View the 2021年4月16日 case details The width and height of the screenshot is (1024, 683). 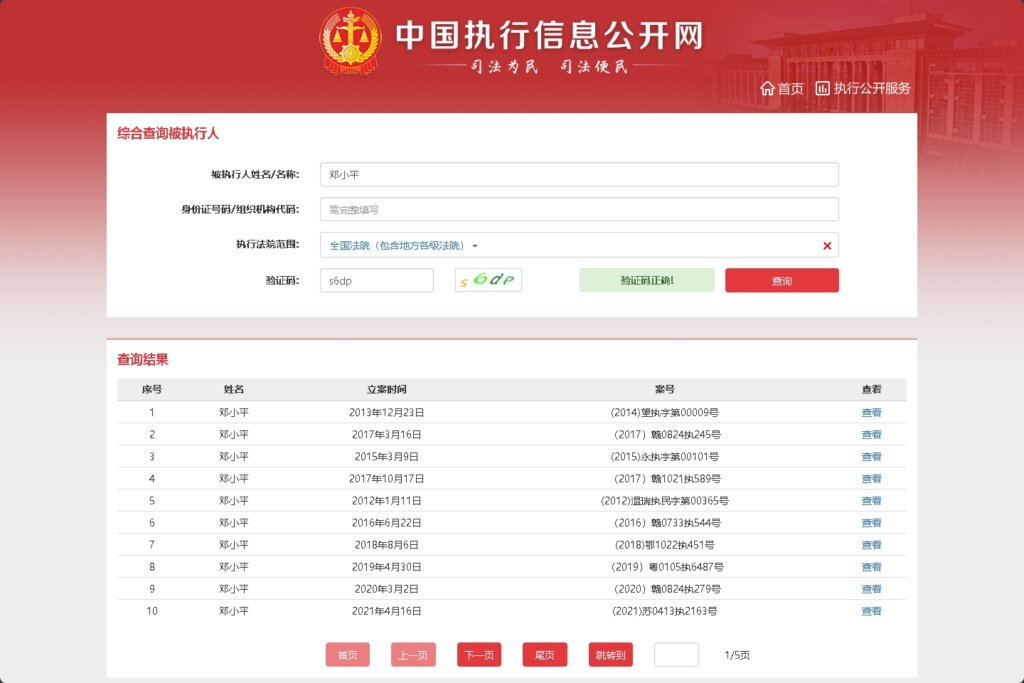(x=871, y=611)
